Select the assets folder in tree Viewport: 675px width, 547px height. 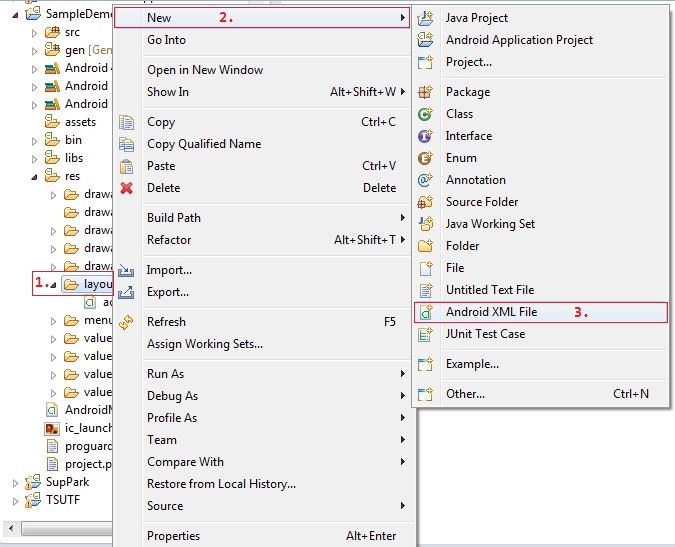click(80, 122)
